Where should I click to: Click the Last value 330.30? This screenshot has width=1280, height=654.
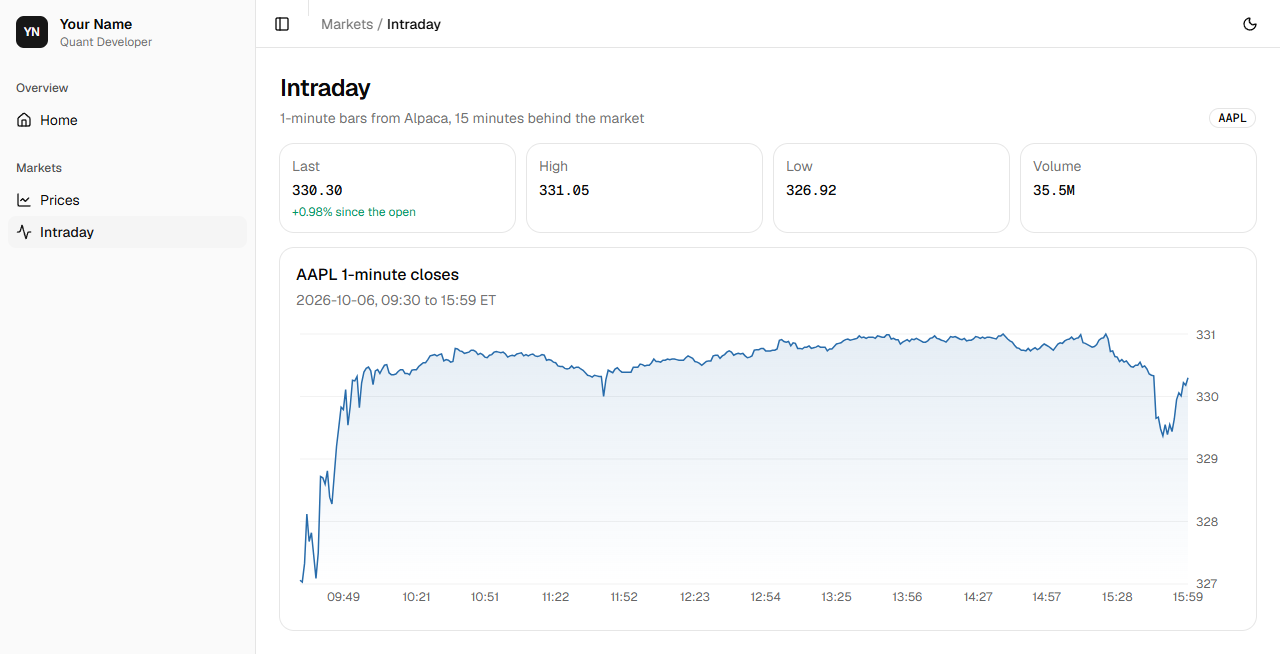pyautogui.click(x=317, y=190)
